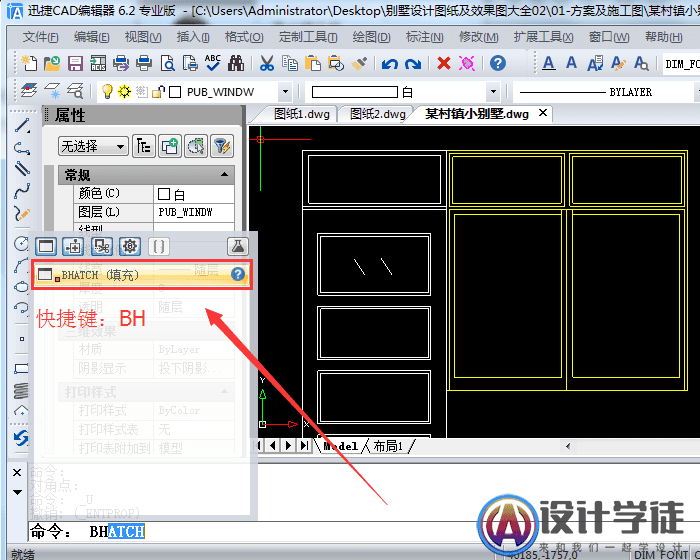Collapse the 常规 section
Screen dimensions: 700x560
[225, 175]
